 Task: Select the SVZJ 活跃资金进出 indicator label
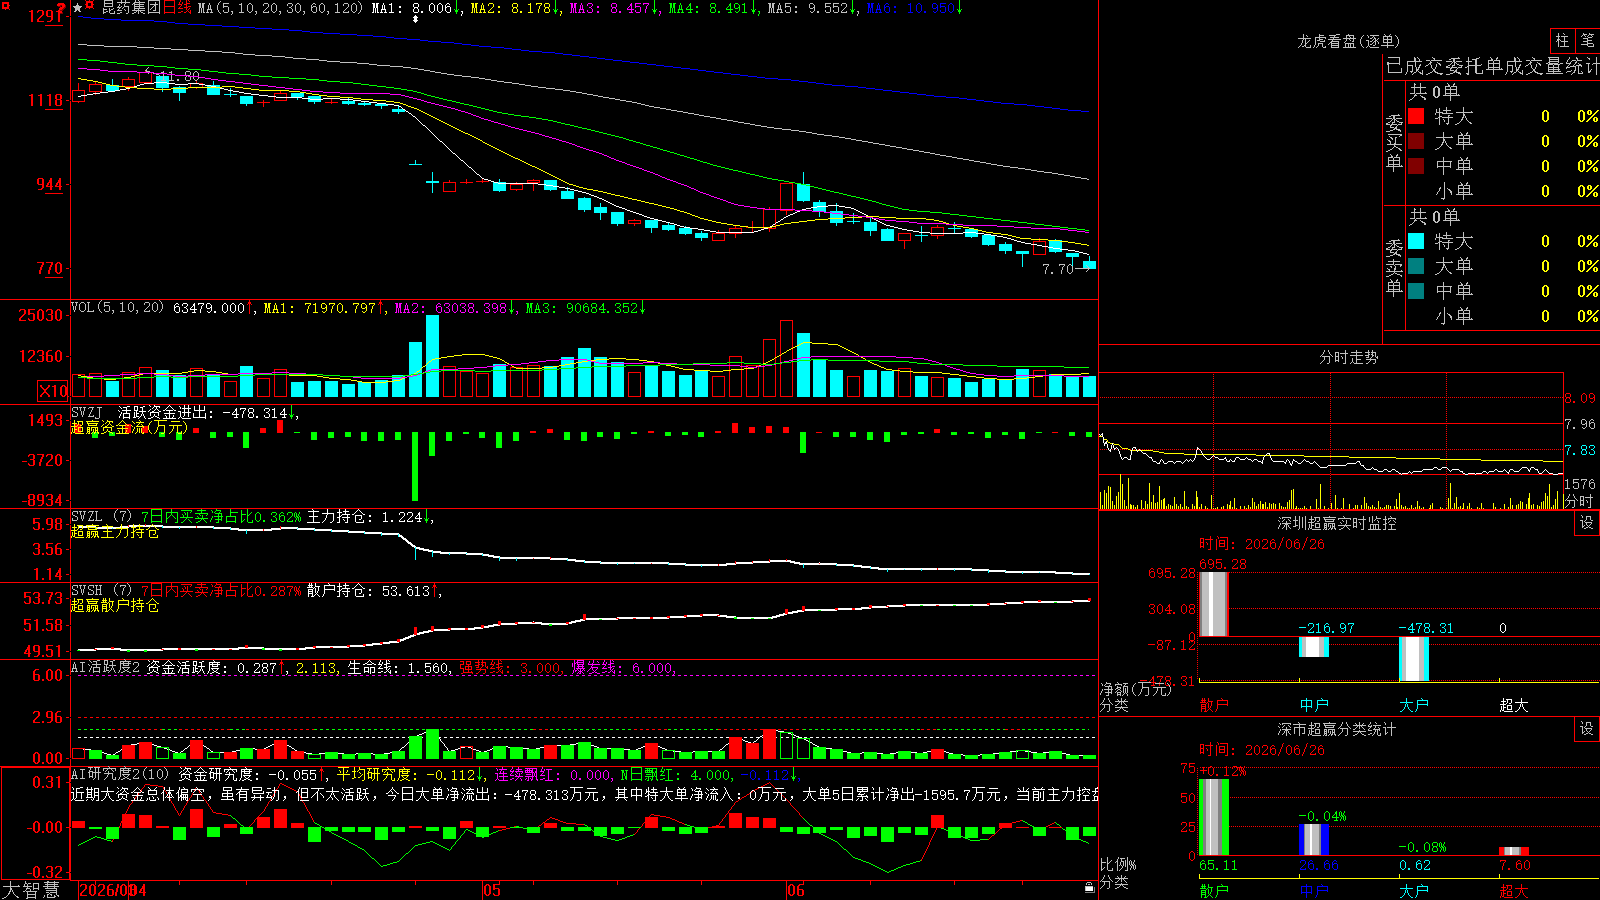pyautogui.click(x=183, y=412)
